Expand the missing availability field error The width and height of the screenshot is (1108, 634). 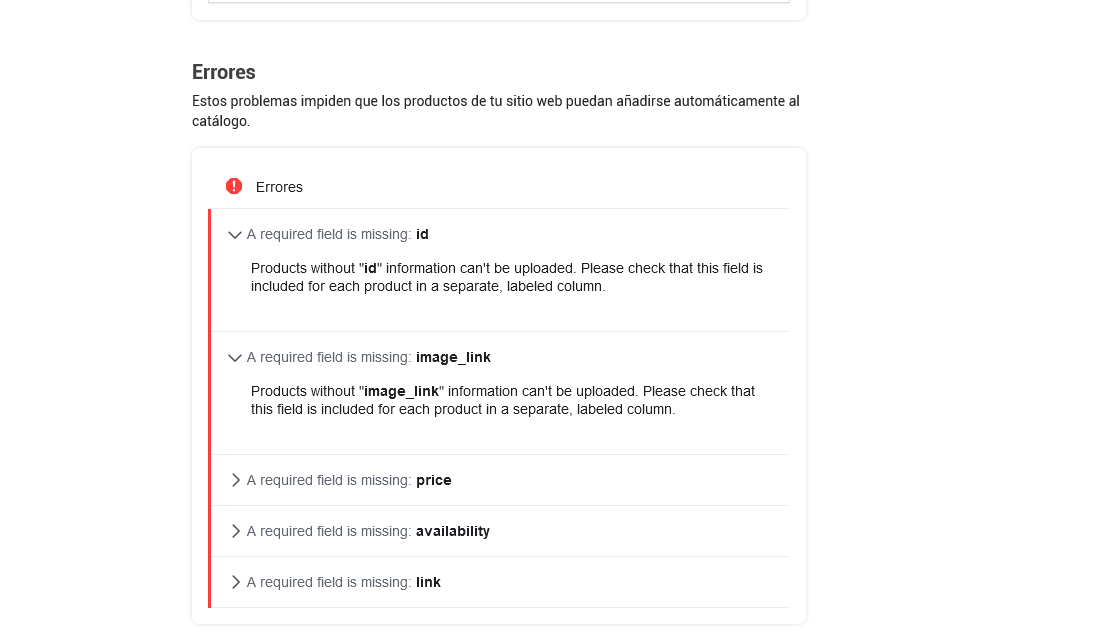coord(235,531)
